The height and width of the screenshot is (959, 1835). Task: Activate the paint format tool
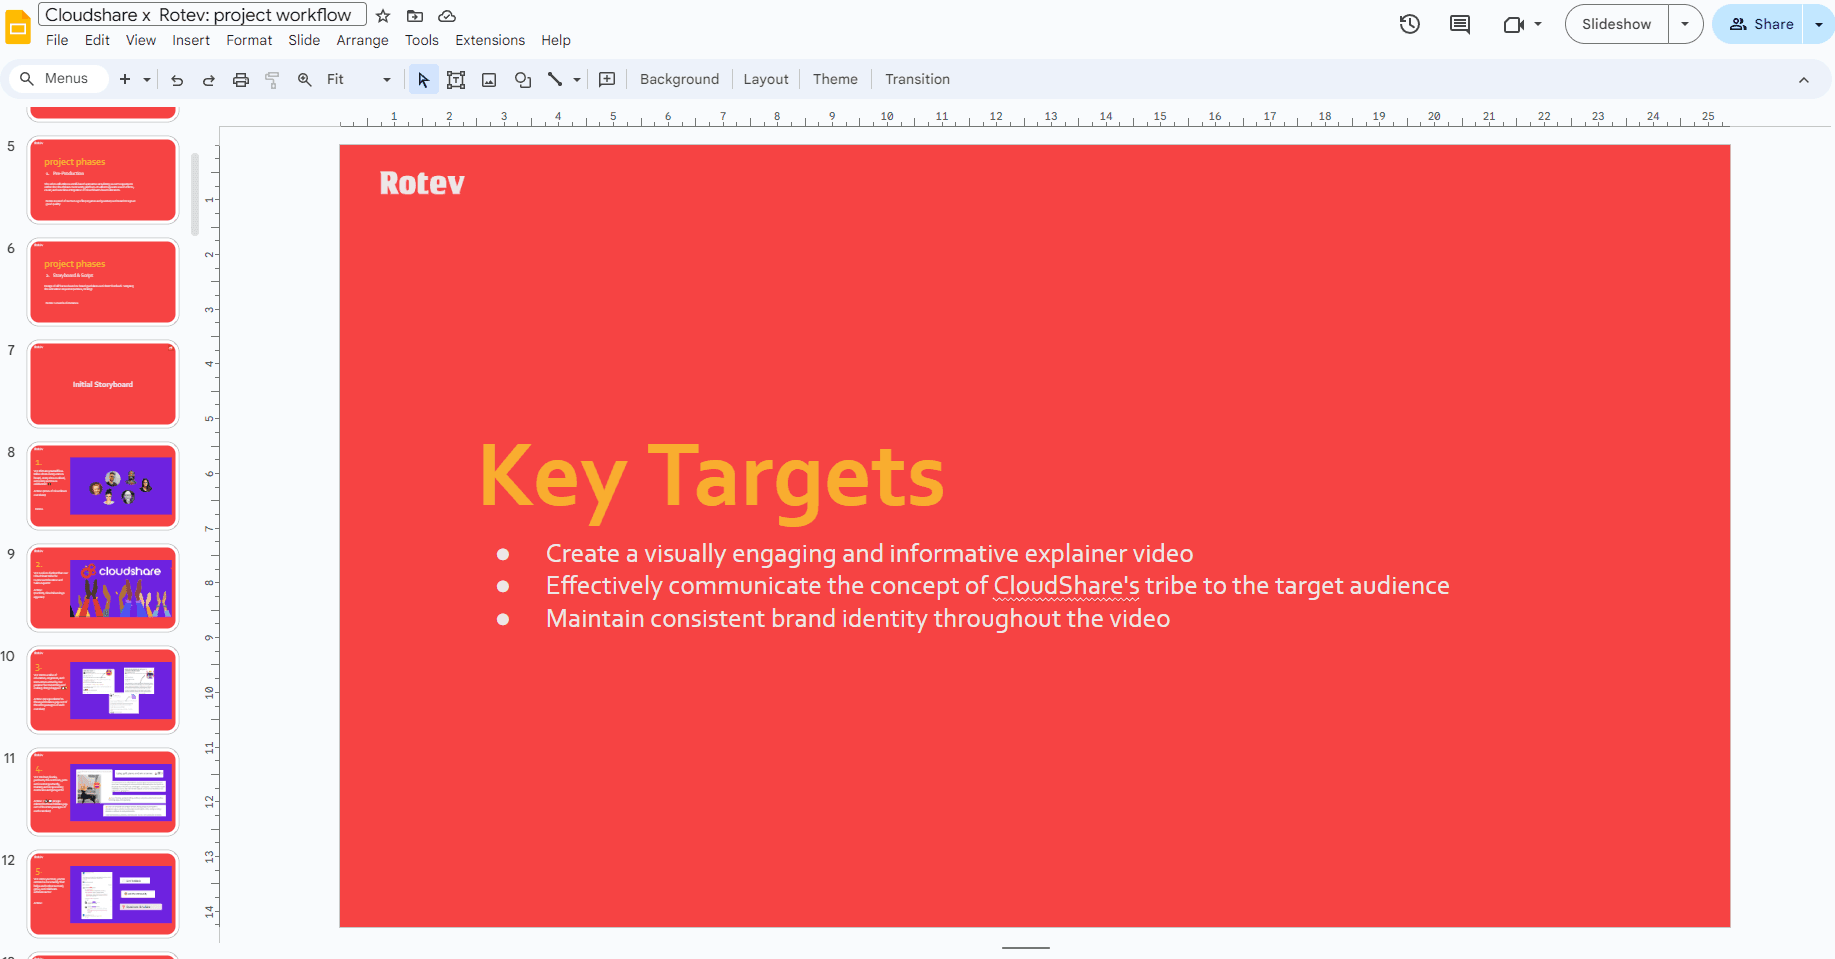(272, 80)
